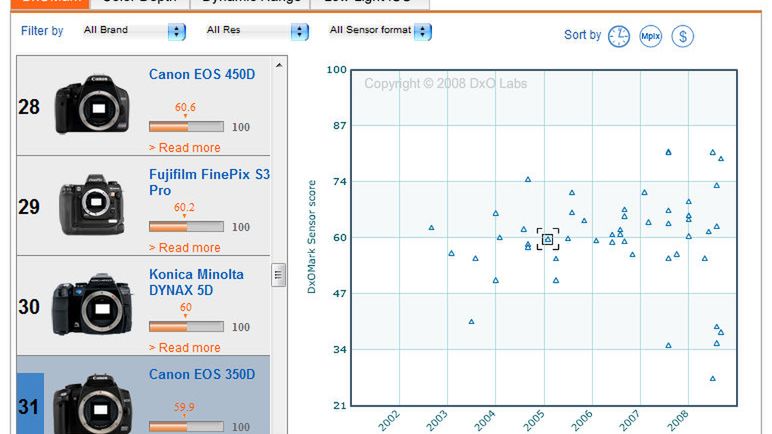
Task: Click the orange 59.9 score value
Action: (x=184, y=407)
